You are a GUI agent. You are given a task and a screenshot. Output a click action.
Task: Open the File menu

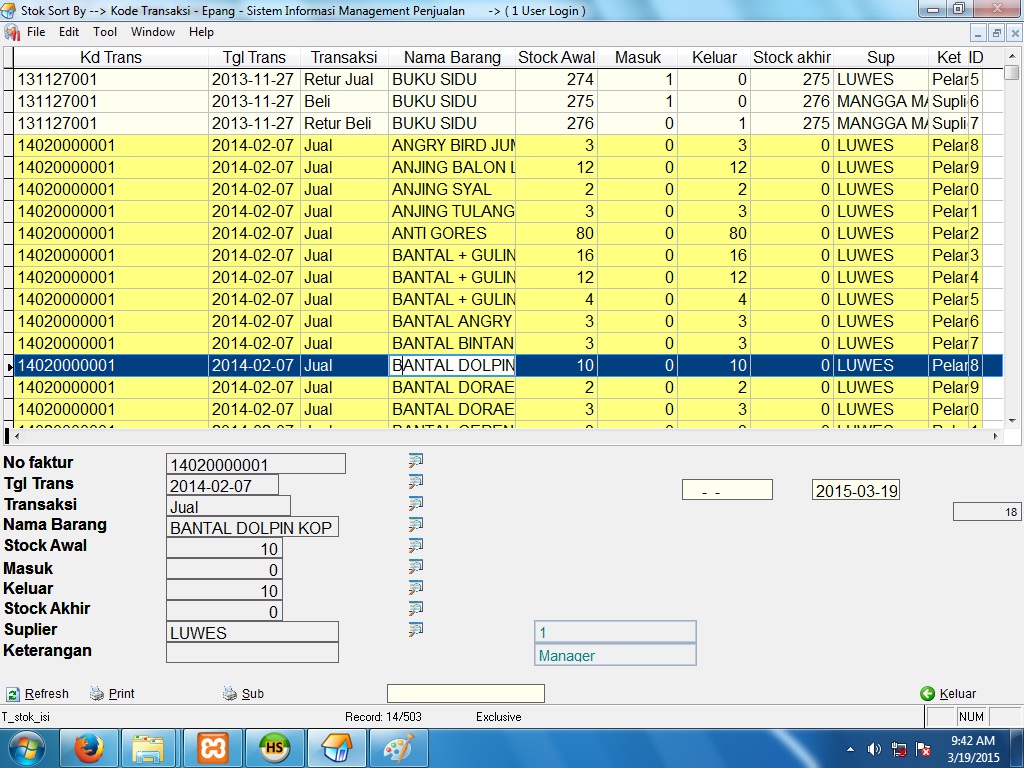(36, 32)
